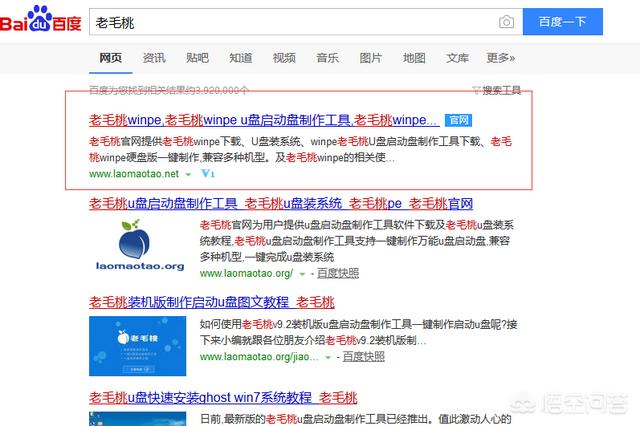640x426 pixels.
Task: Open 百度快照 for the www.laomaotao.org/ result
Action: pyautogui.click(x=338, y=273)
